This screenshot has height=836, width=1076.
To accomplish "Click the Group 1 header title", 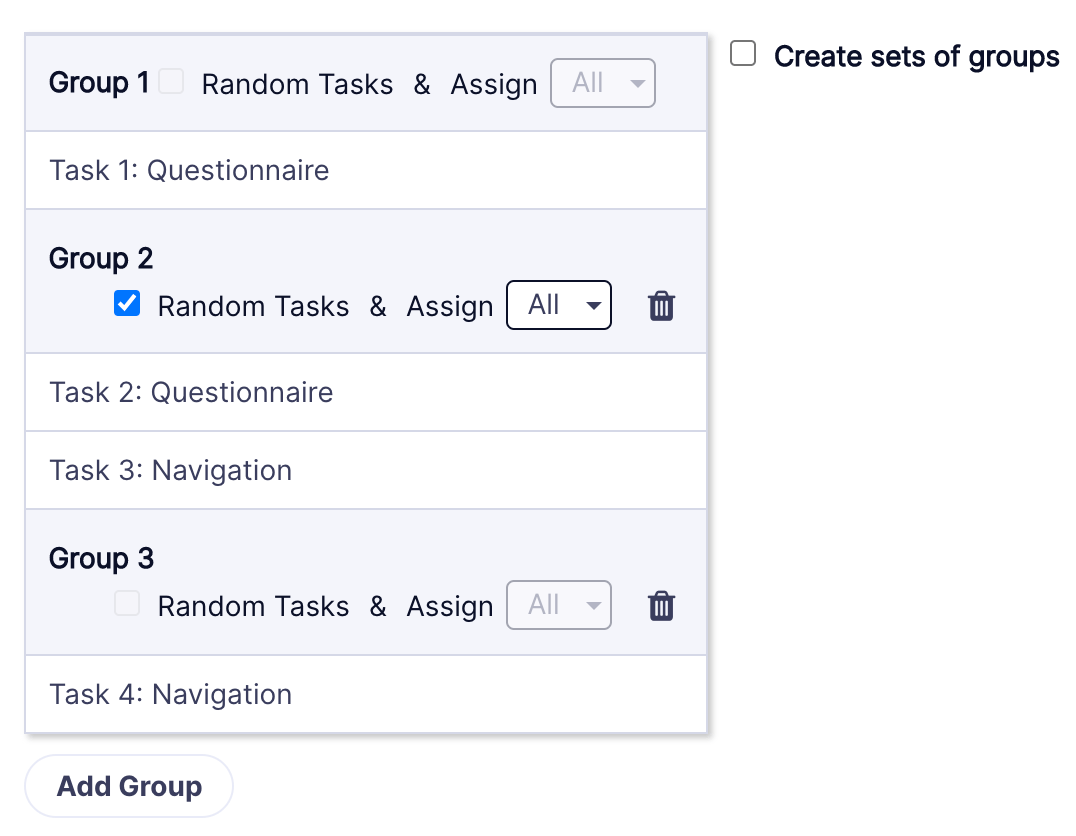I will tap(99, 83).
